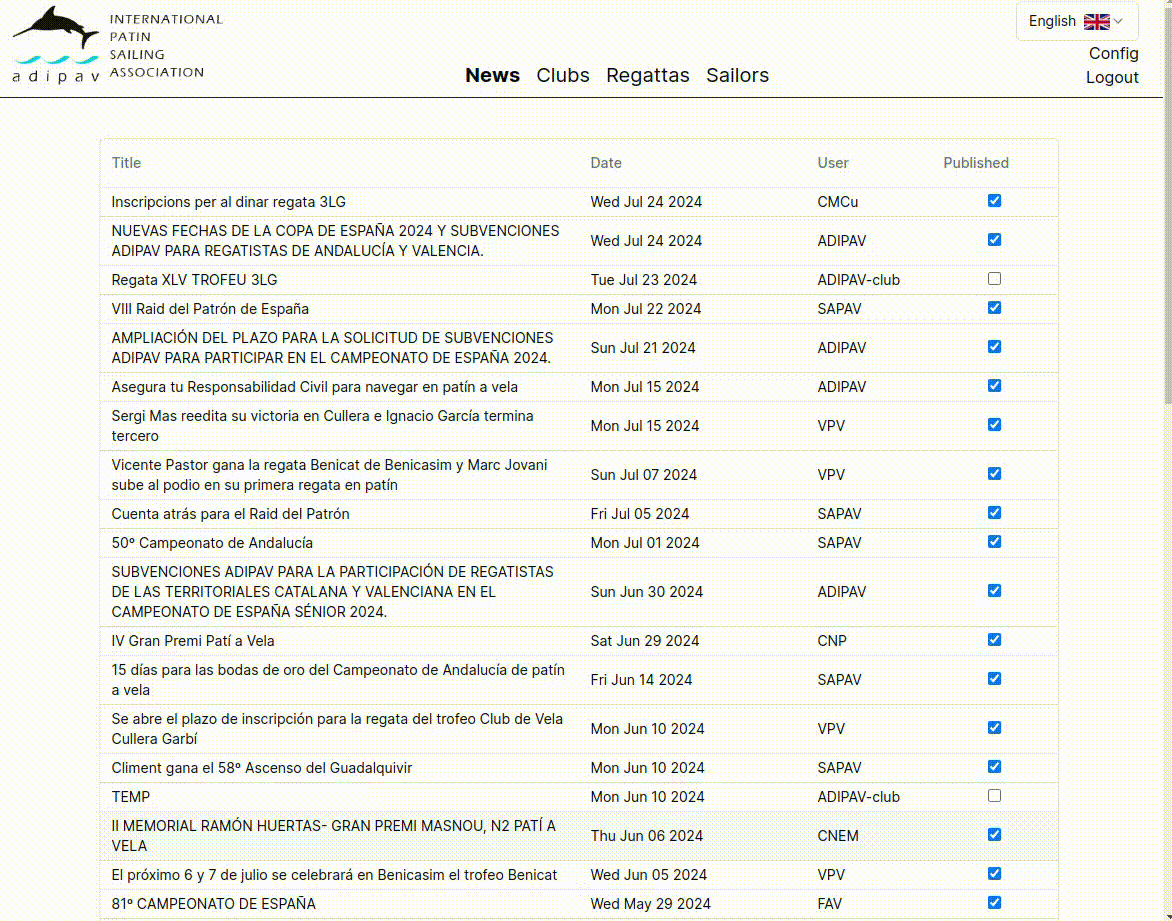Sort news by the Date column header
Viewport: 1172px width, 921px height.
tap(606, 163)
